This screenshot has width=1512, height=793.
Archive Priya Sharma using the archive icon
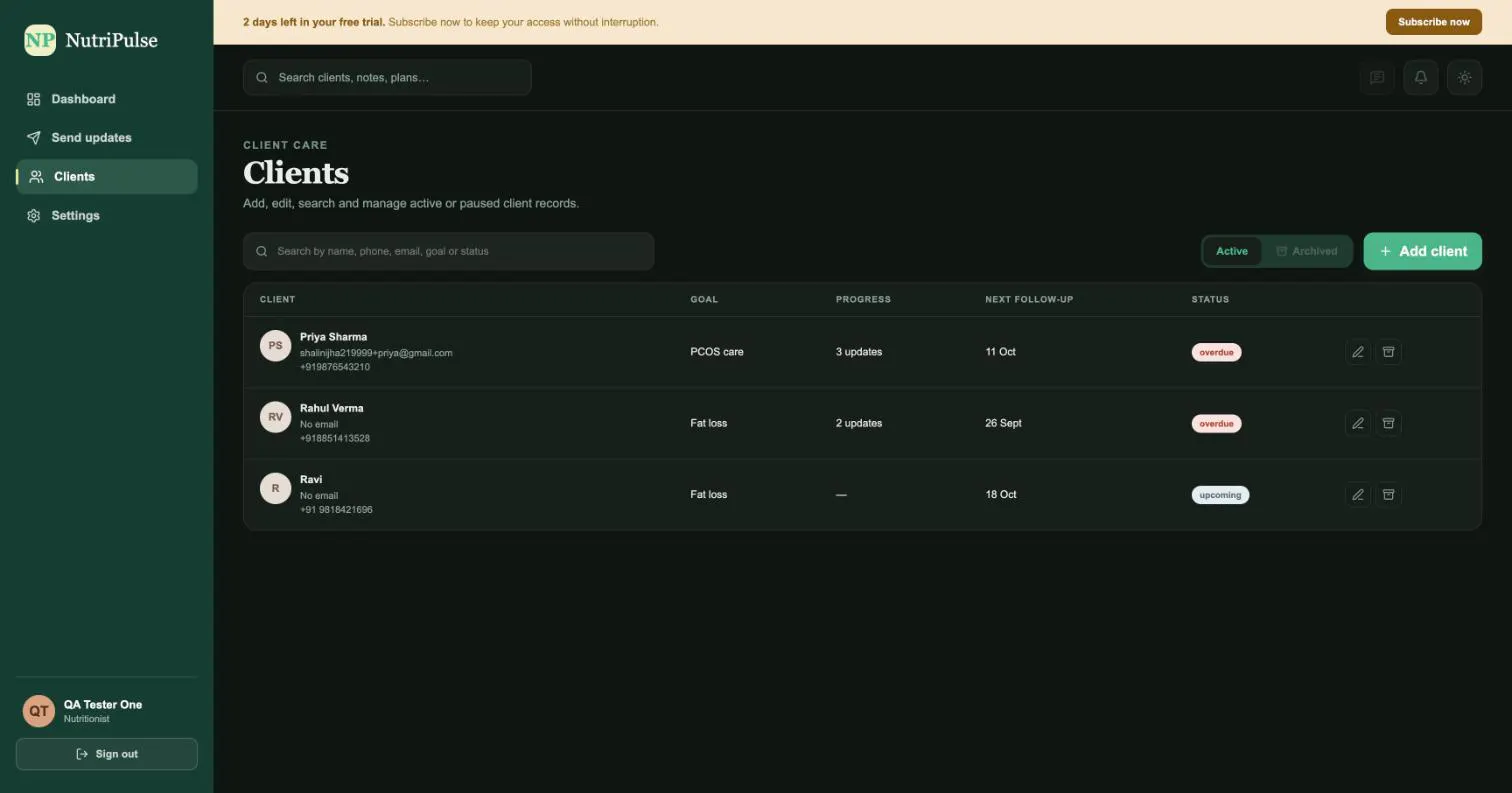tap(1388, 352)
